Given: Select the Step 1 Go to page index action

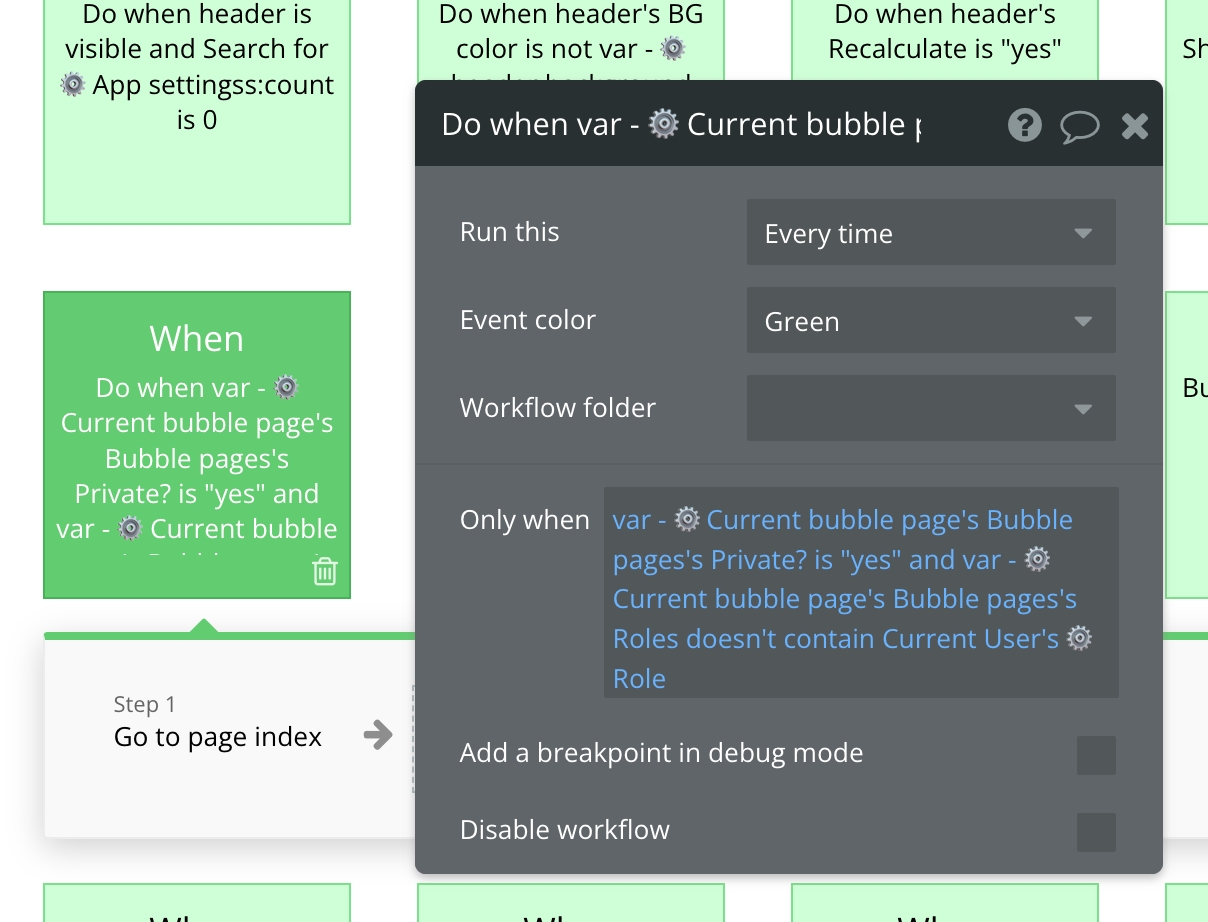Looking at the screenshot, I should click(218, 737).
